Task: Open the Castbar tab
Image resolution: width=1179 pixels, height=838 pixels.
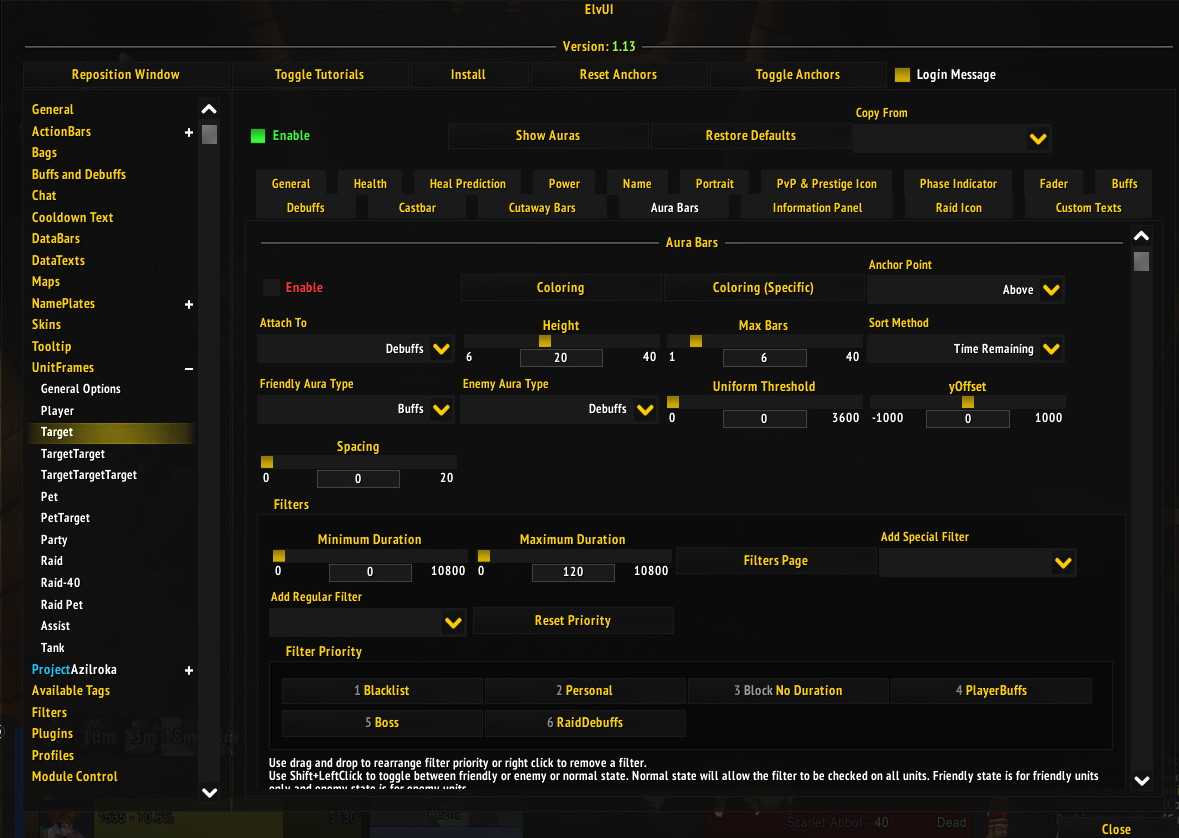Action: coord(417,208)
